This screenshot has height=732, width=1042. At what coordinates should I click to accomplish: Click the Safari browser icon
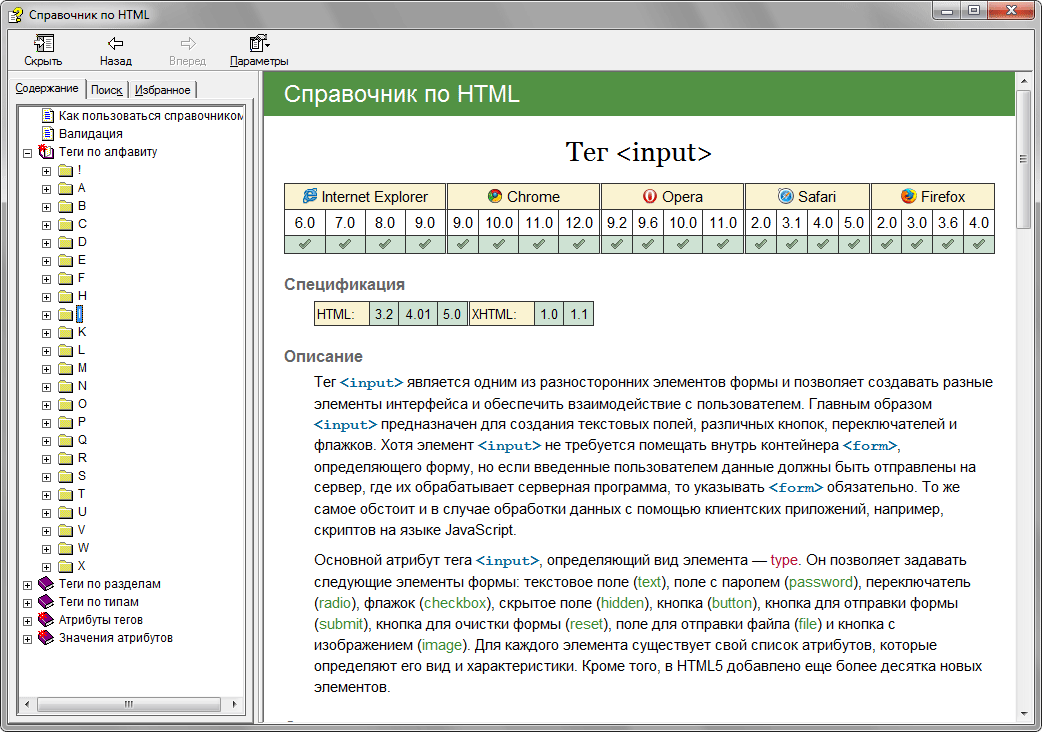pyautogui.click(x=785, y=196)
